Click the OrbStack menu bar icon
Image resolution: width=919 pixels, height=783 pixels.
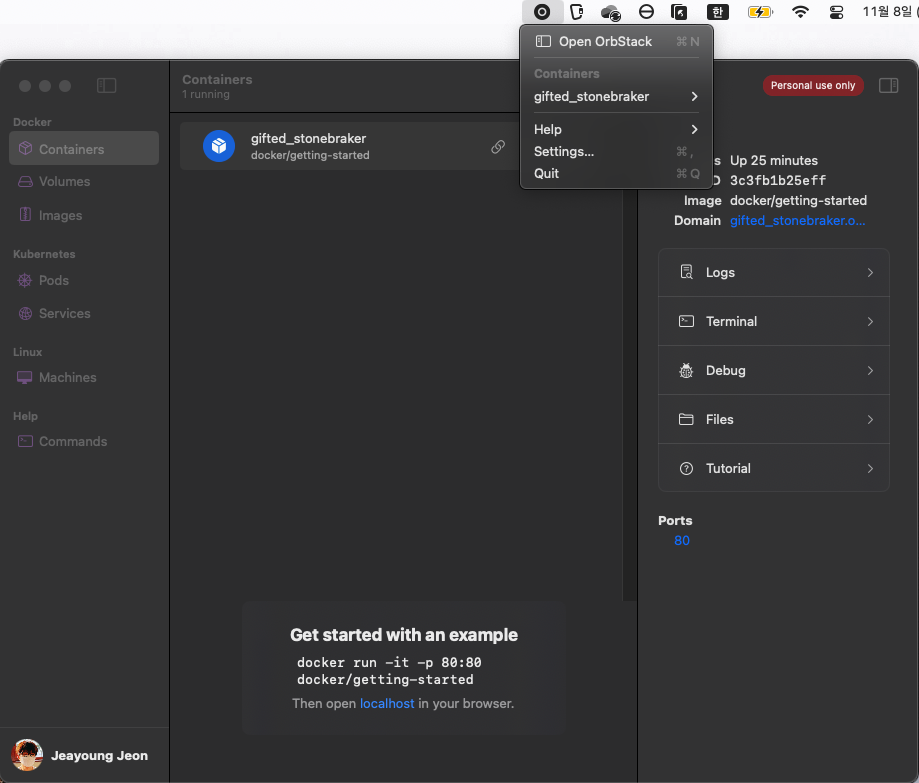pyautogui.click(x=542, y=12)
